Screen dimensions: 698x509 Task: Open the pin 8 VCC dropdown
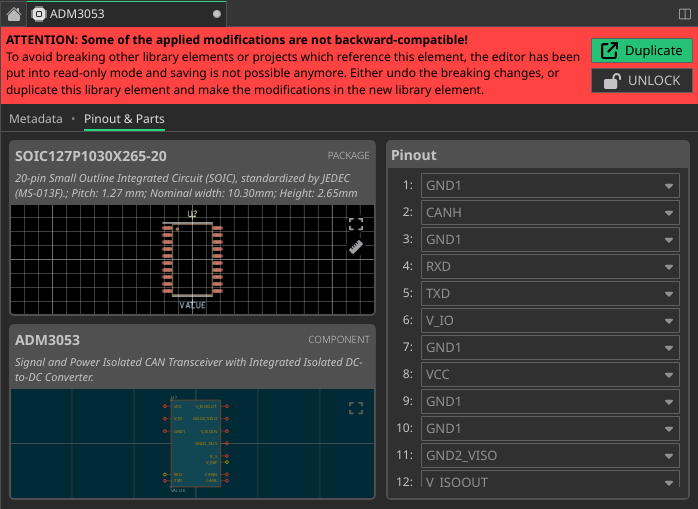click(x=550, y=375)
